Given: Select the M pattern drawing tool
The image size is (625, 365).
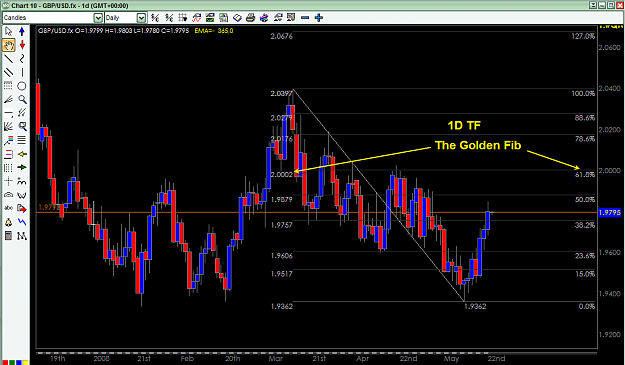Looking at the screenshot, I should [x=22, y=236].
